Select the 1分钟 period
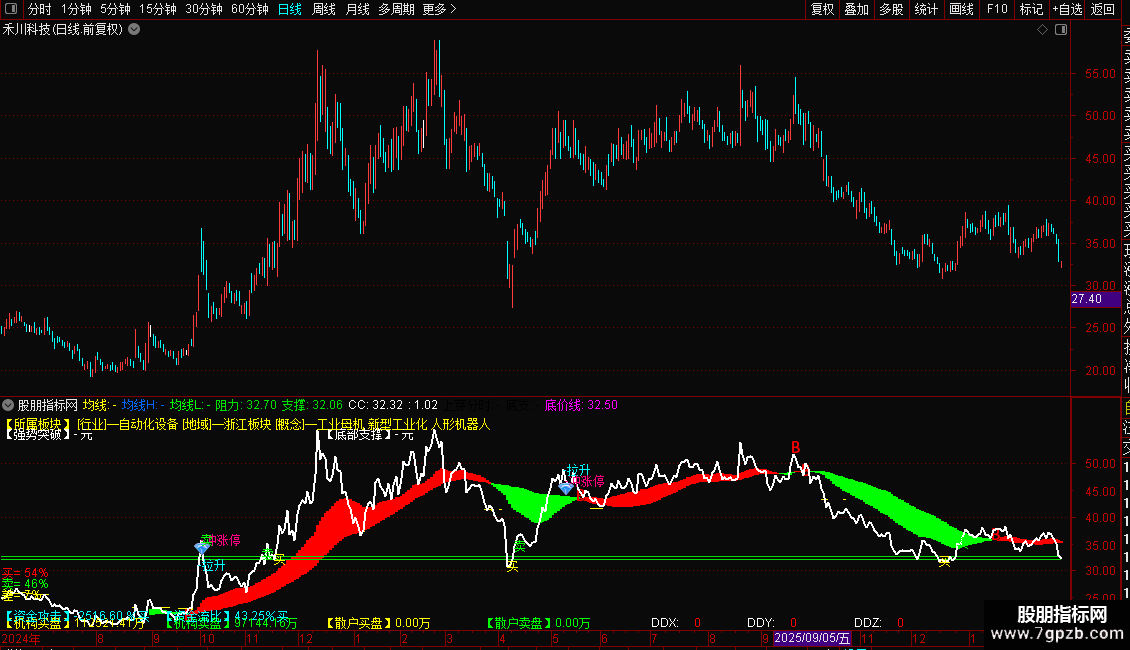The height and width of the screenshot is (650, 1130). [76, 9]
